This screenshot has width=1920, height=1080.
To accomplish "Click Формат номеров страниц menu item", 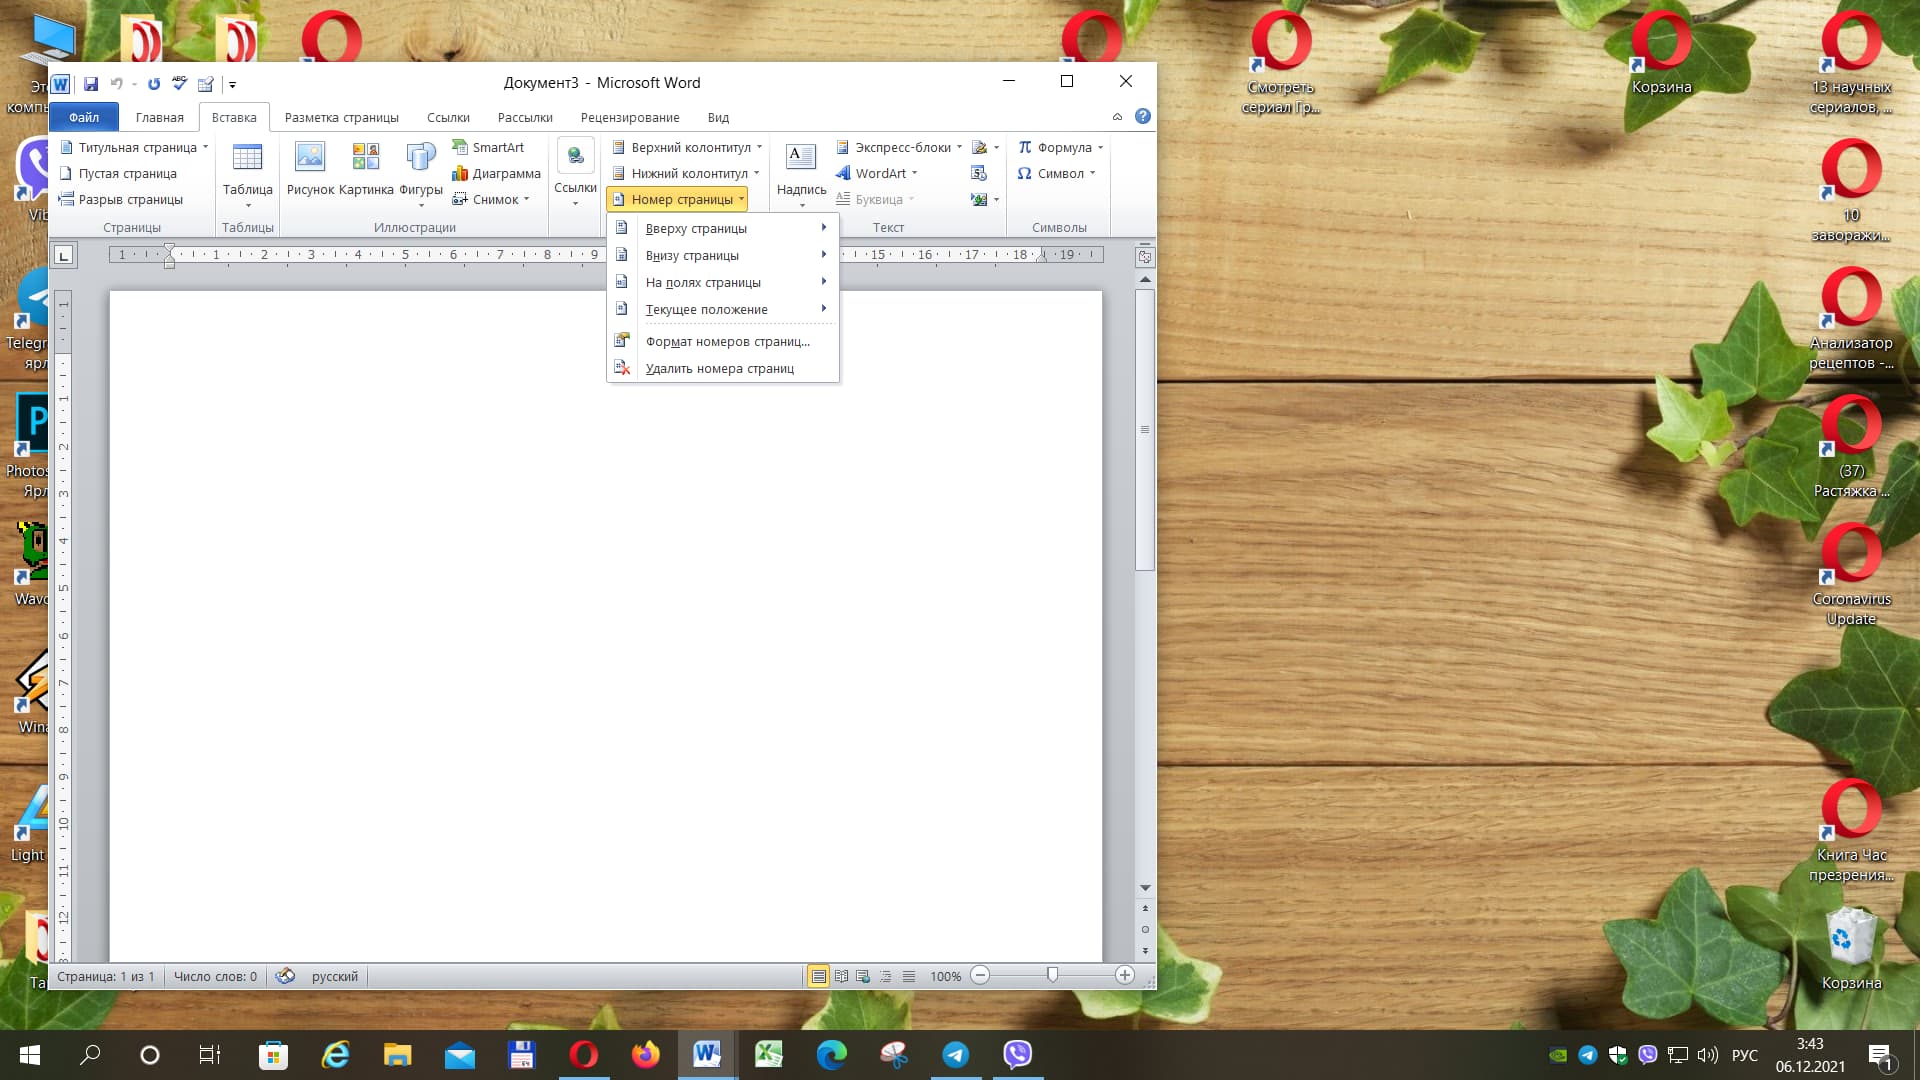I will 728,340.
